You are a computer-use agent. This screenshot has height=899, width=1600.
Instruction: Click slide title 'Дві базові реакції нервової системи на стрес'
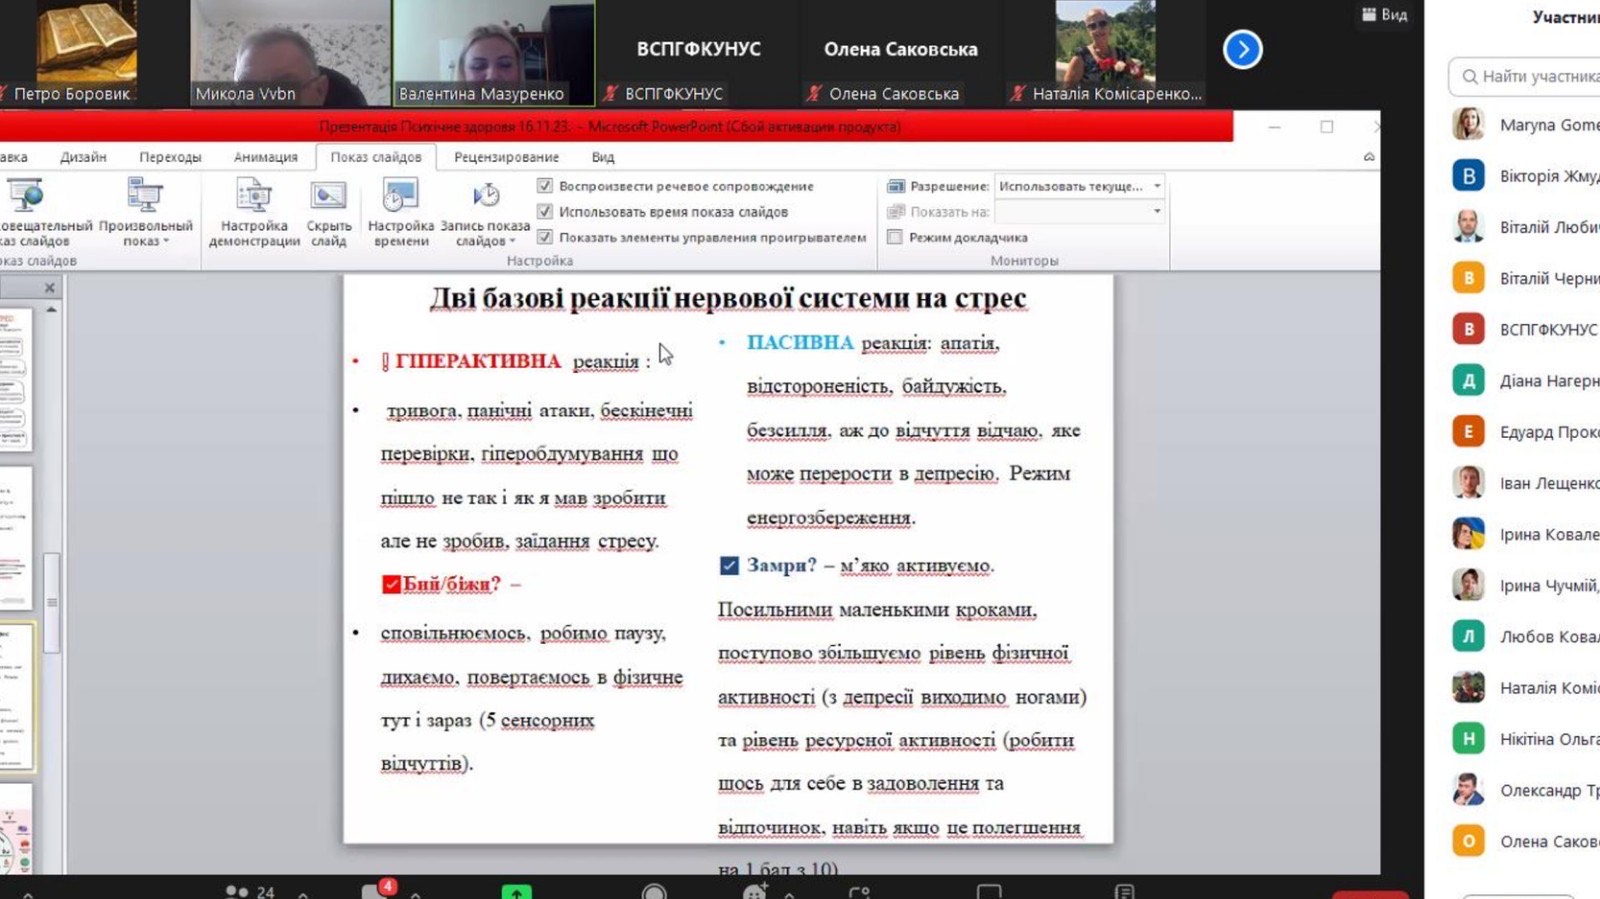728,298
